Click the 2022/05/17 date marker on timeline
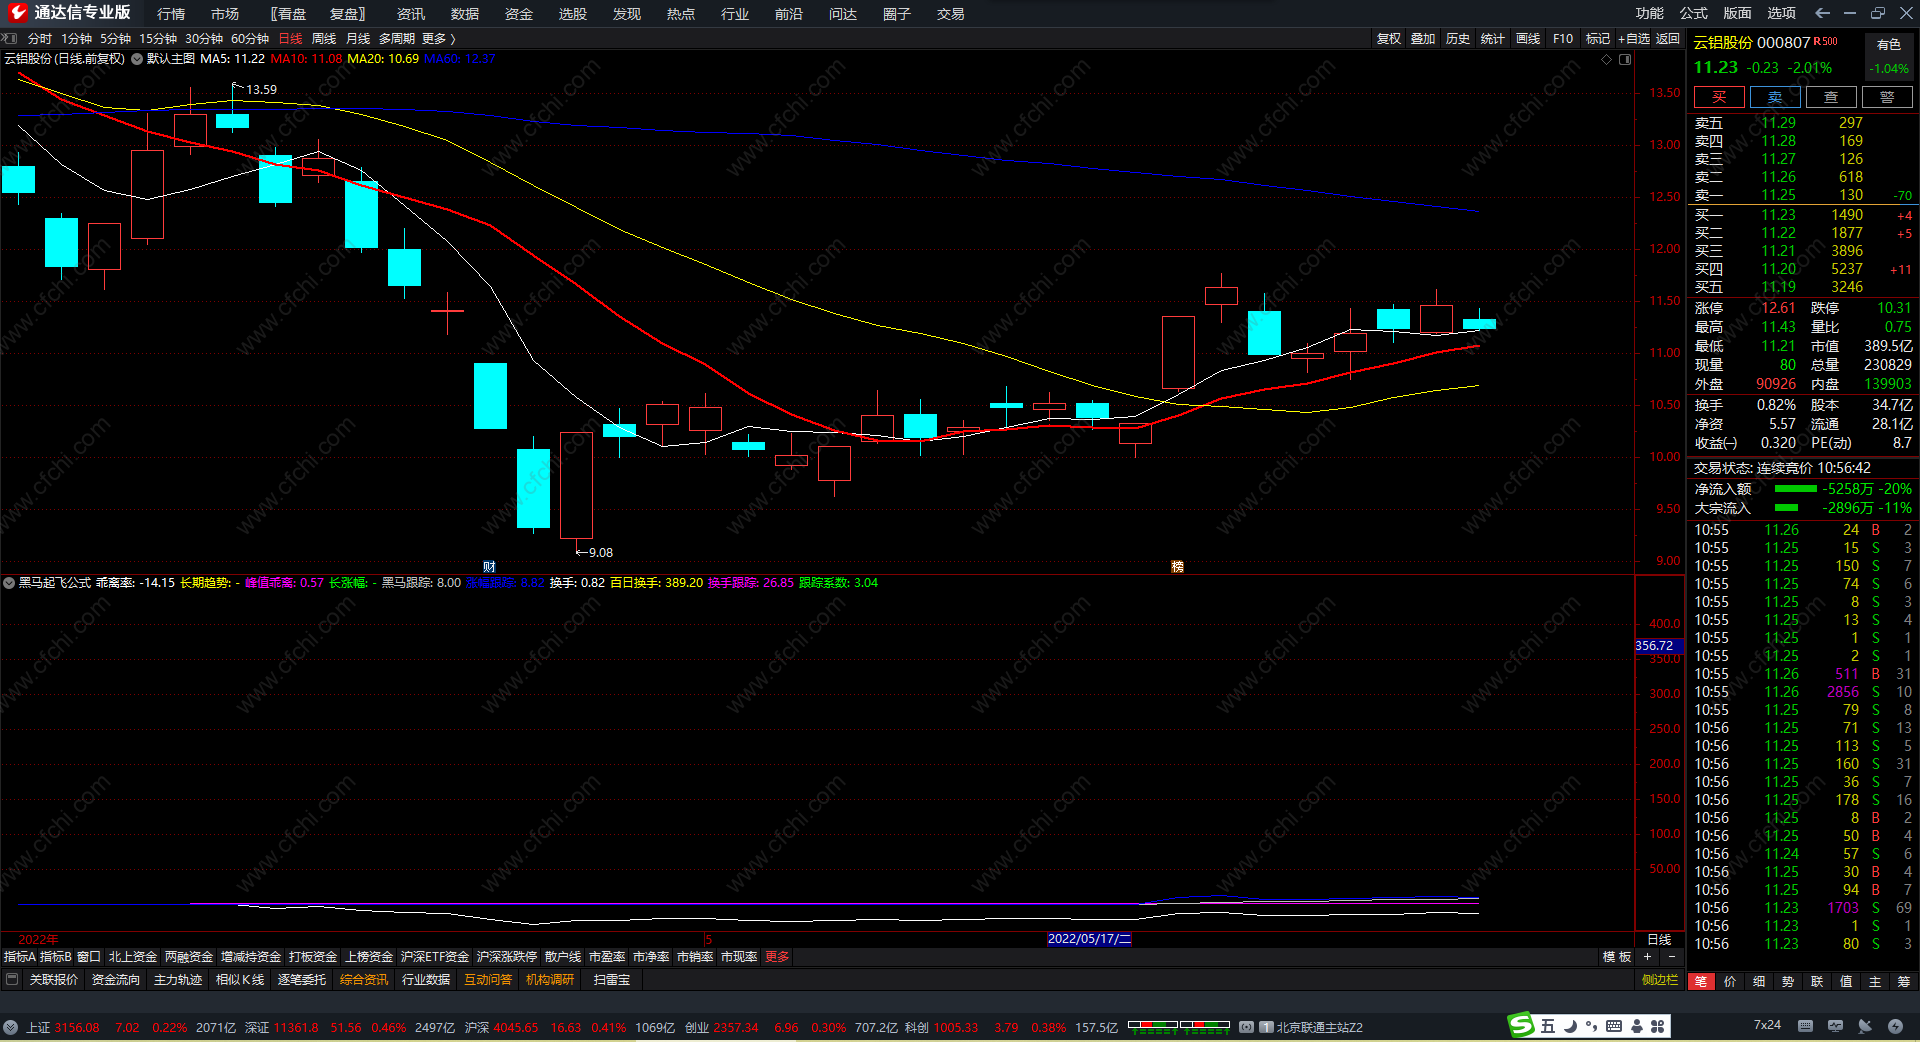The height and width of the screenshot is (1042, 1920). (1089, 939)
